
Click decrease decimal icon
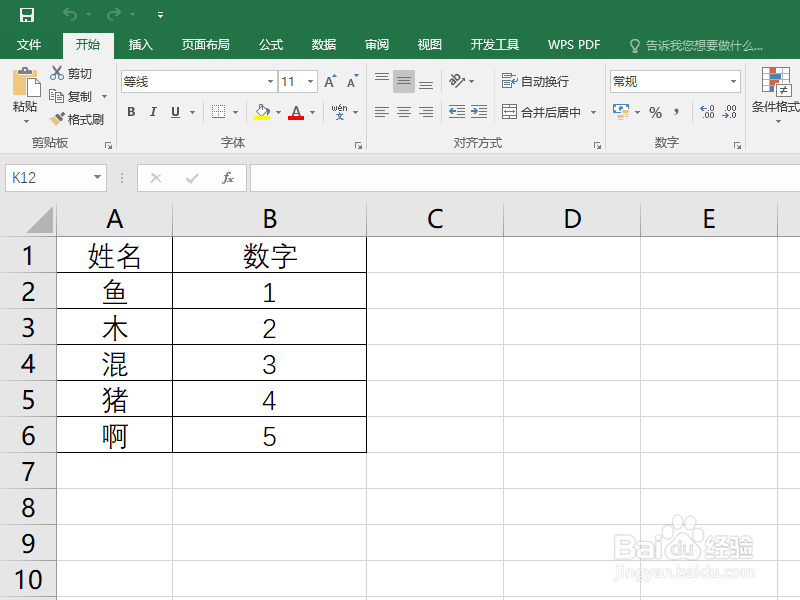click(730, 112)
